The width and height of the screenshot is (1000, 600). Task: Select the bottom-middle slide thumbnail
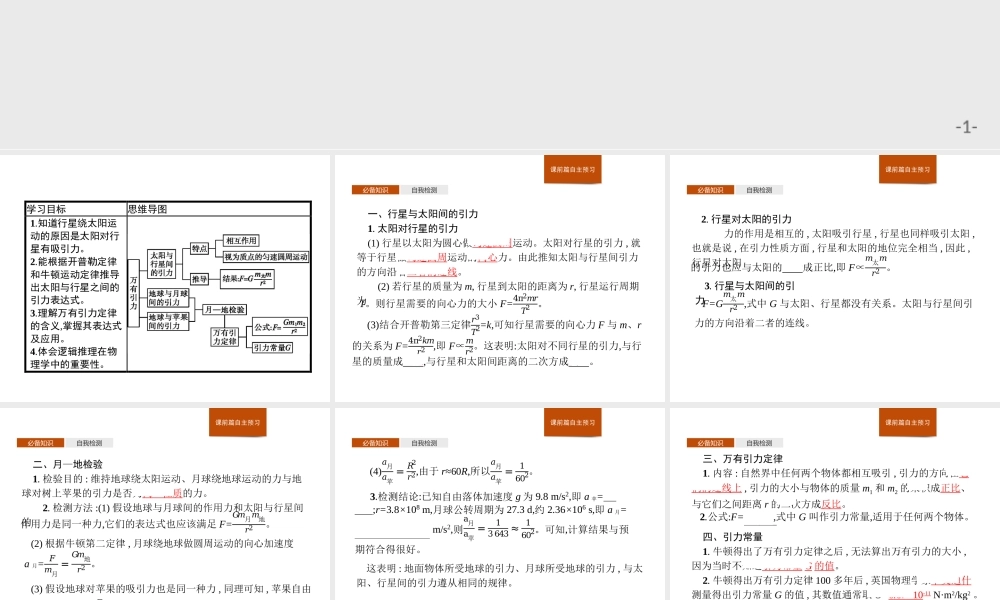coord(500,500)
